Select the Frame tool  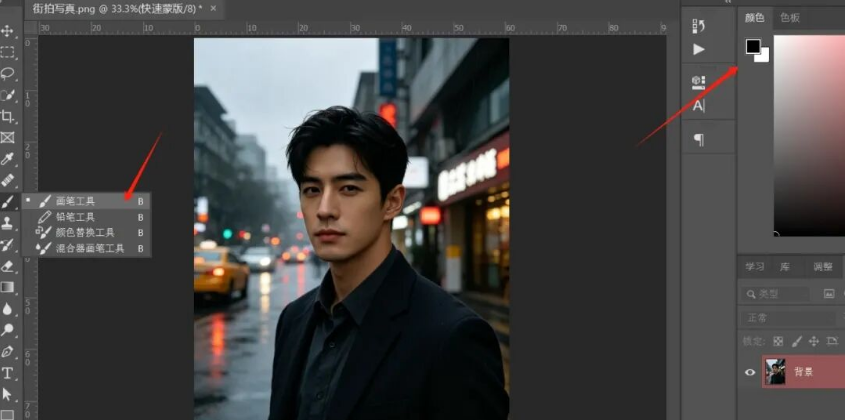tap(7, 137)
